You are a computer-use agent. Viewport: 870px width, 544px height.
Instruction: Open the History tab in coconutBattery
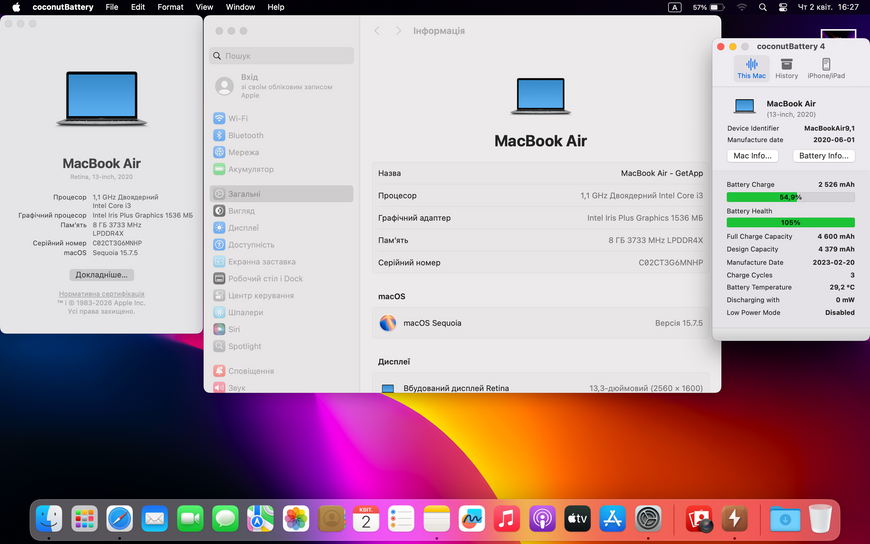[786, 69]
